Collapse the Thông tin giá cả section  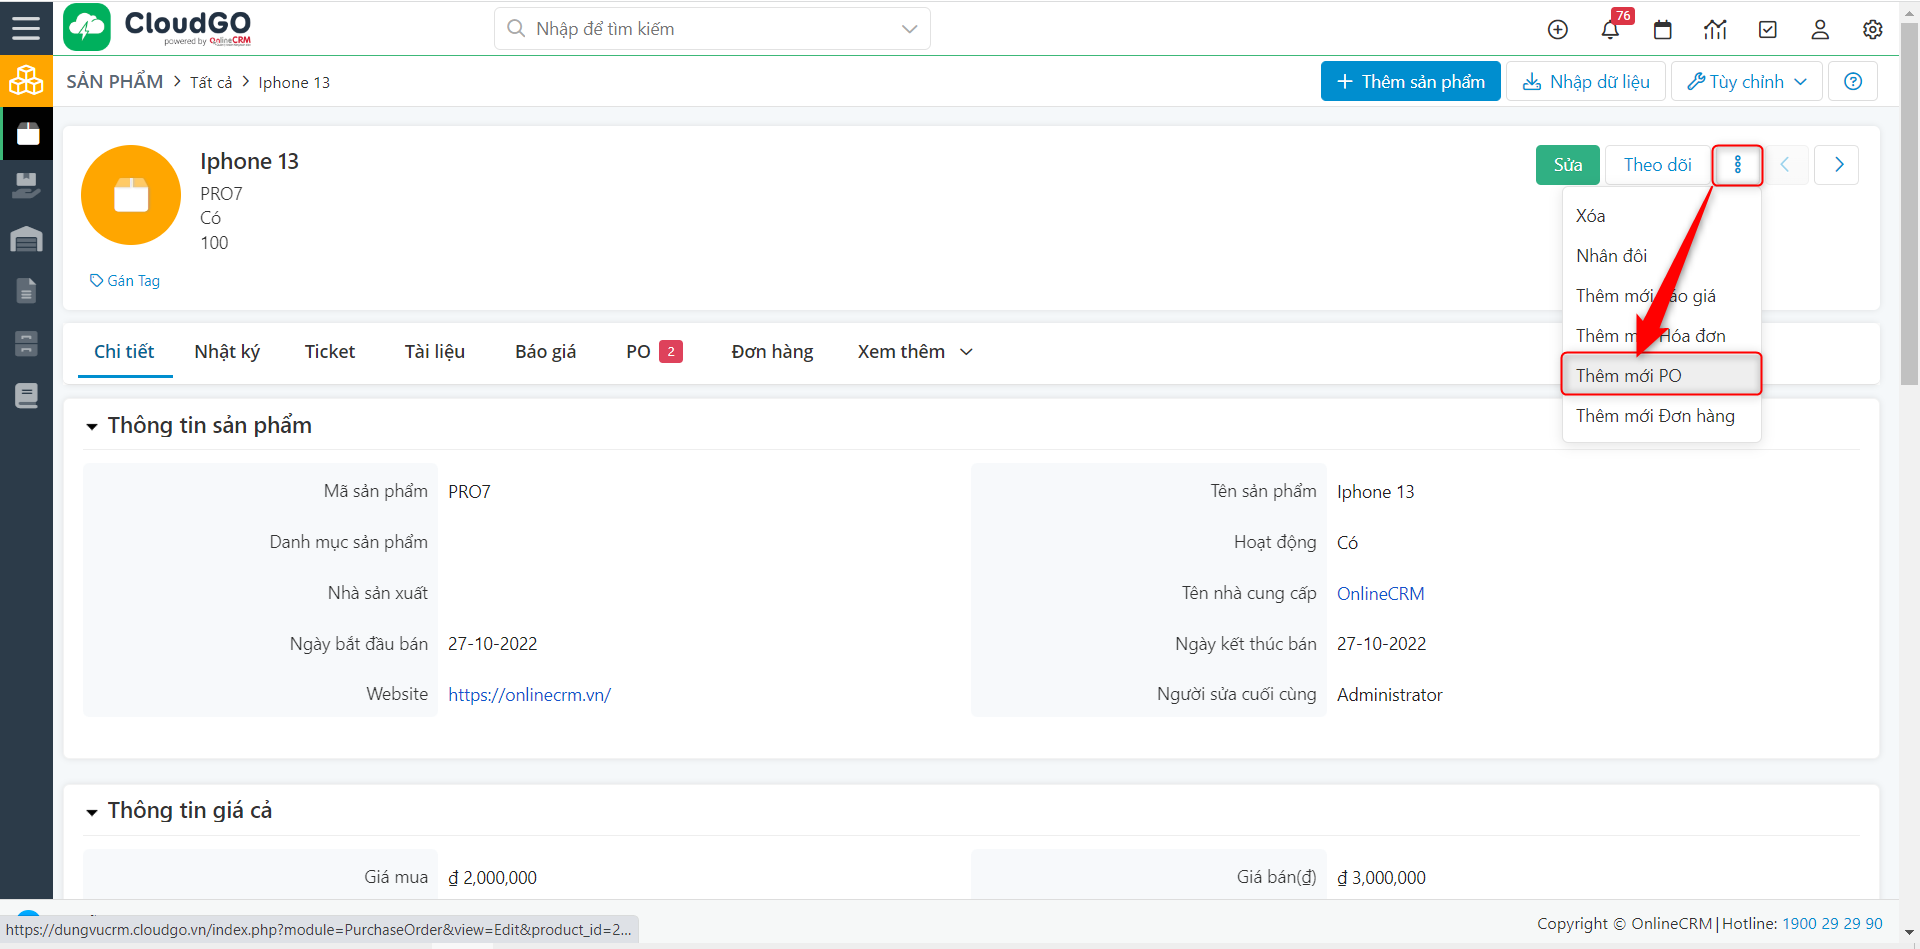92,812
